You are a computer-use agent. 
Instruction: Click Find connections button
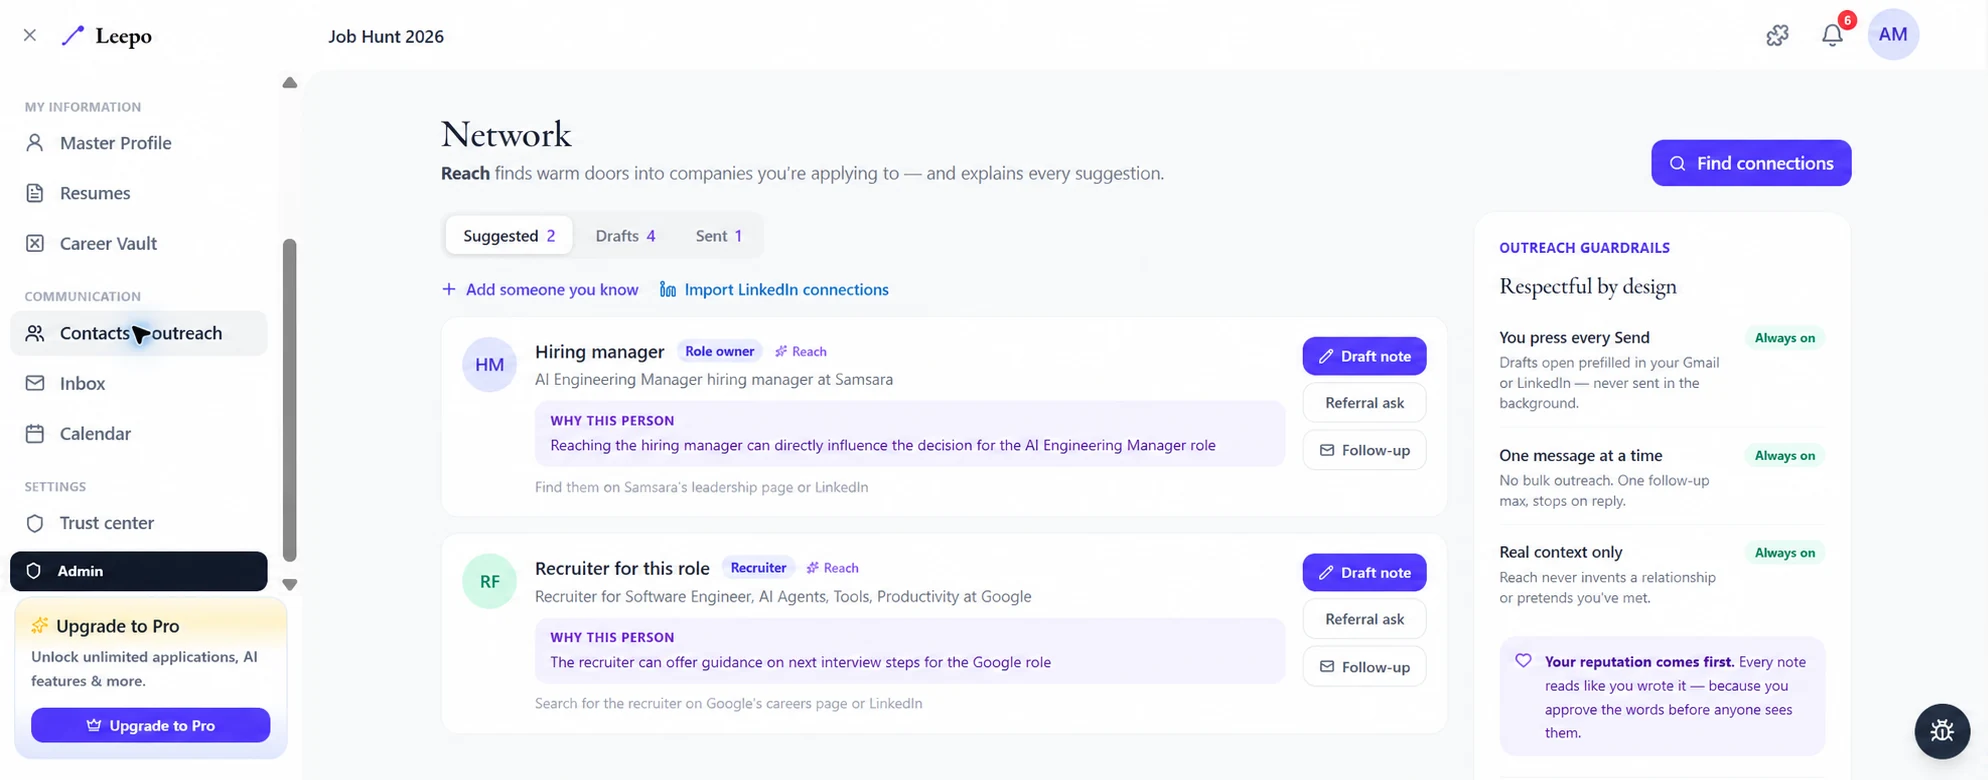click(1751, 163)
